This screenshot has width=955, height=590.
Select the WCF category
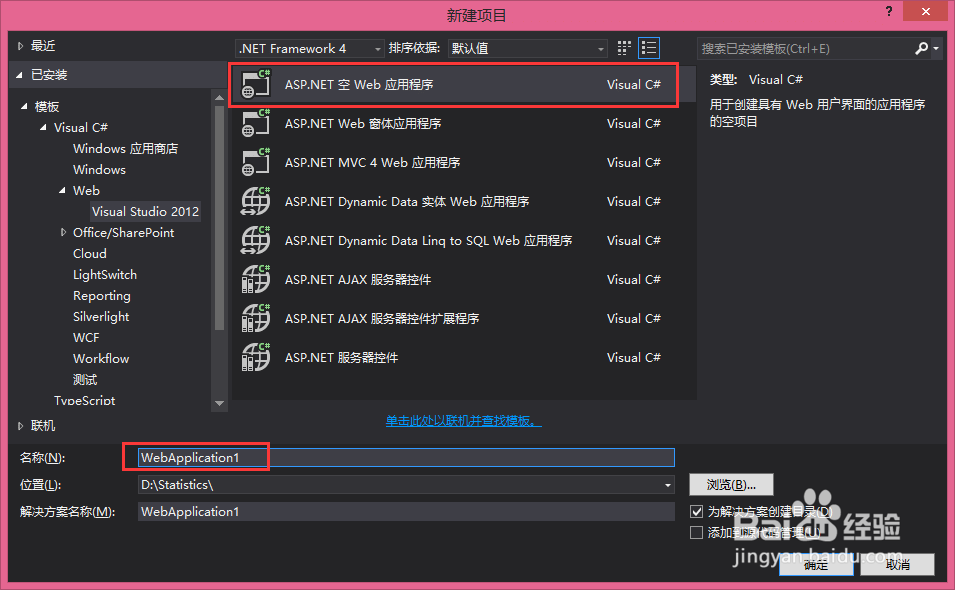coord(86,337)
